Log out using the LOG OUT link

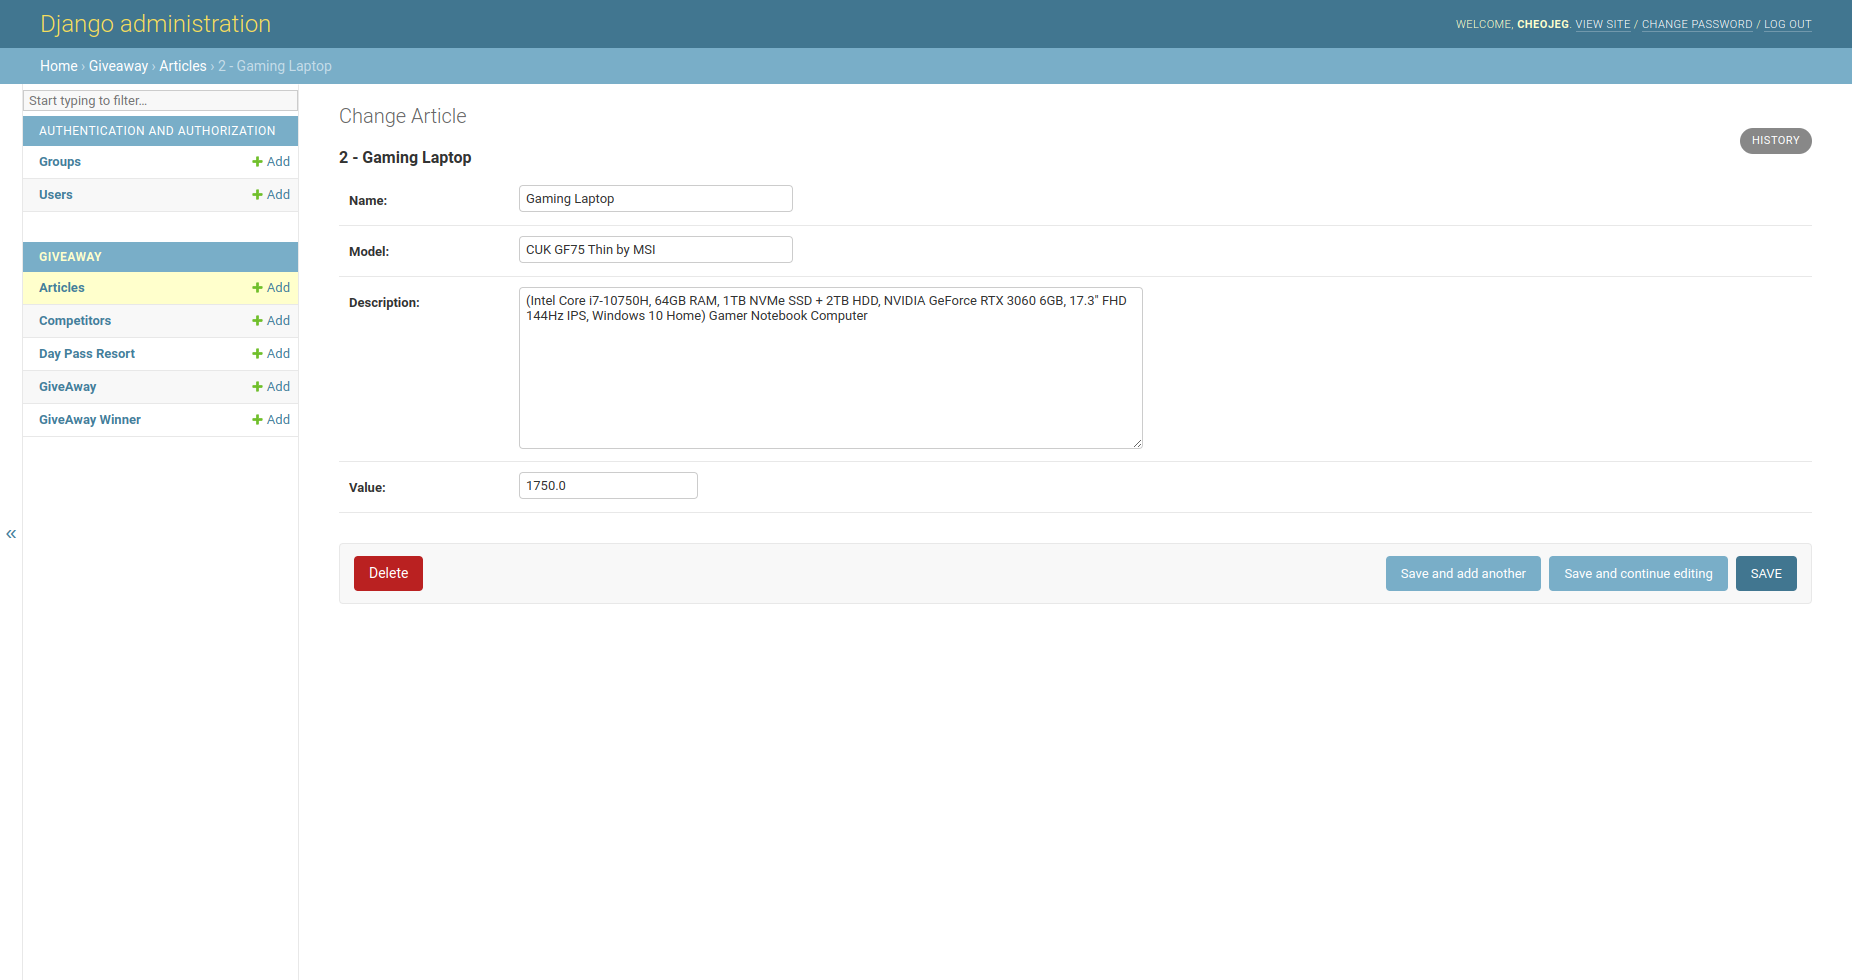coord(1787,24)
